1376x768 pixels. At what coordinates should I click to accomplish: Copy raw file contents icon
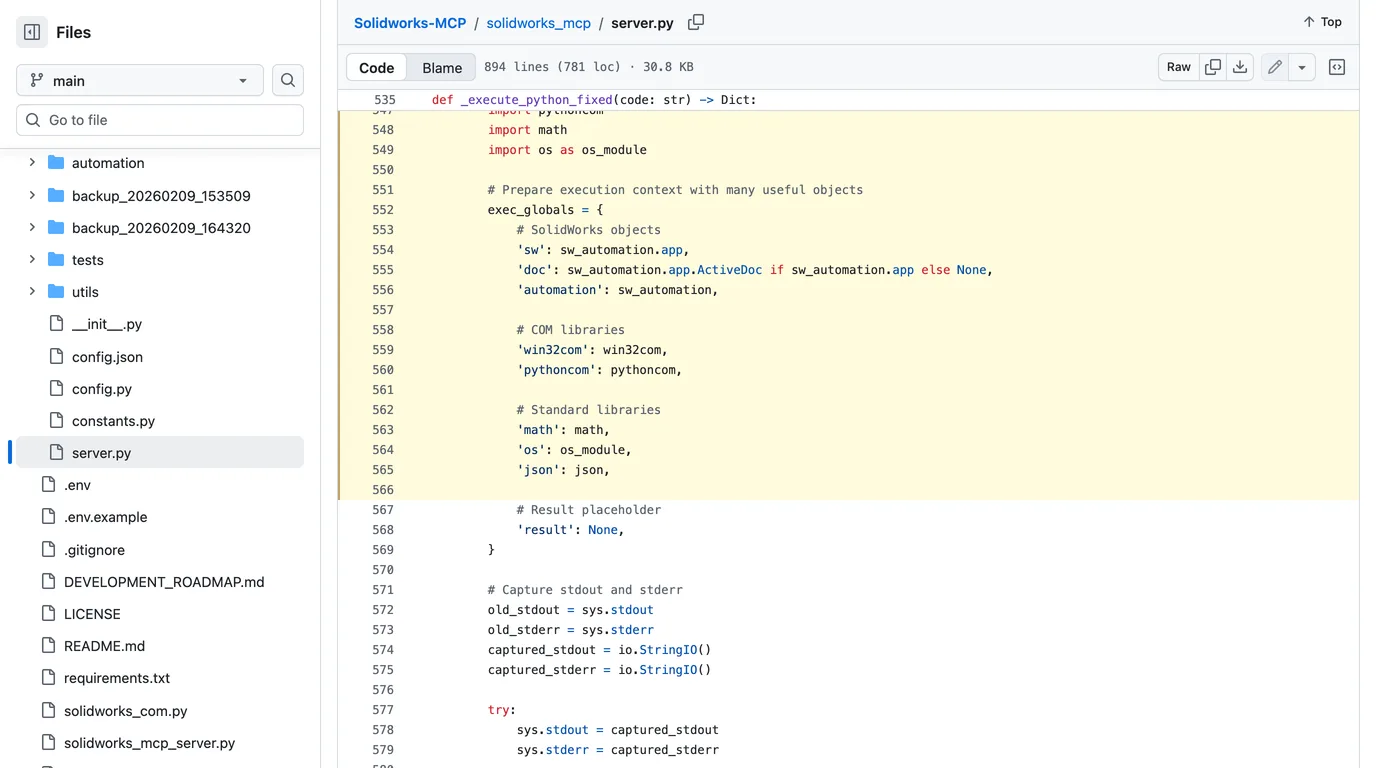pyautogui.click(x=1213, y=67)
